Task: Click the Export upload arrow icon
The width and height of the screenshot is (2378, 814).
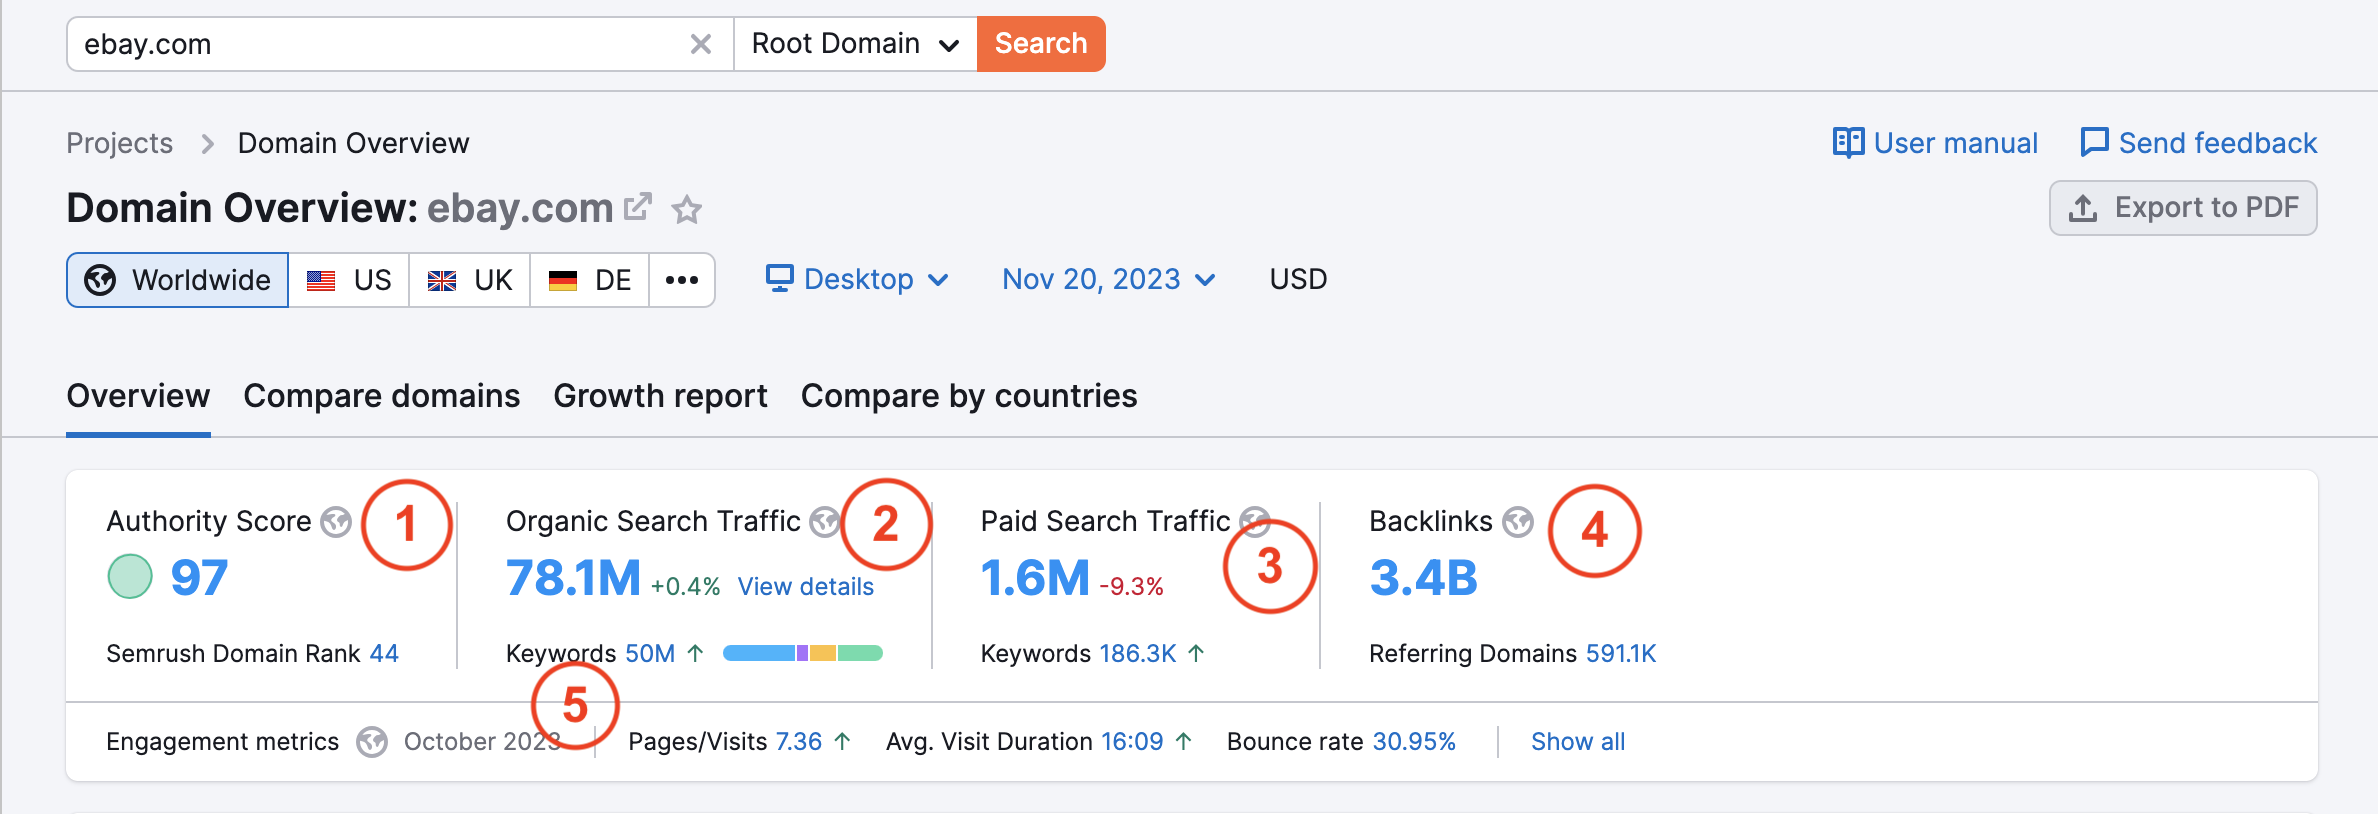Action: click(2083, 208)
